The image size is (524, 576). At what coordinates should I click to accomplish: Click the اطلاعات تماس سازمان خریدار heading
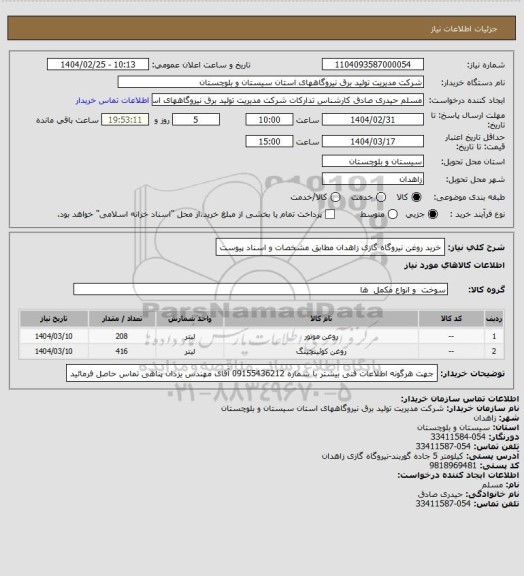click(460, 399)
